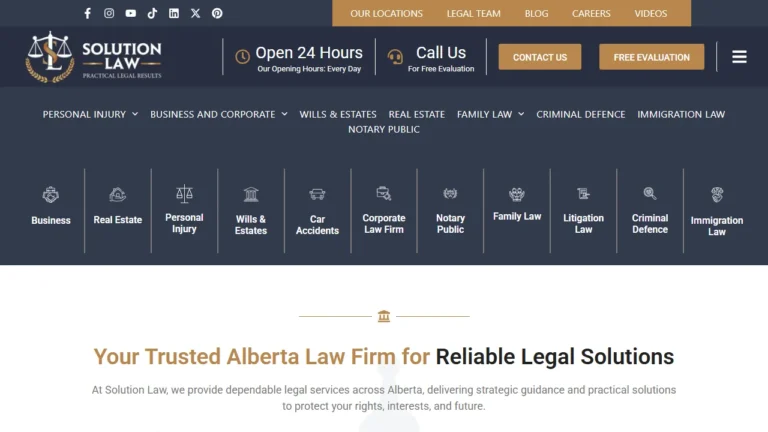Click the Contact Us button
The height and width of the screenshot is (432, 768).
[x=540, y=57]
